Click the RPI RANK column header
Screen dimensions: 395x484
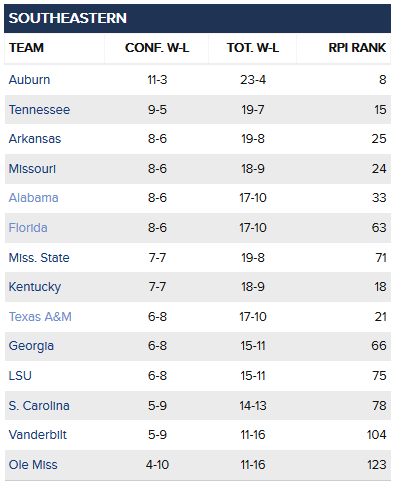[x=357, y=48]
